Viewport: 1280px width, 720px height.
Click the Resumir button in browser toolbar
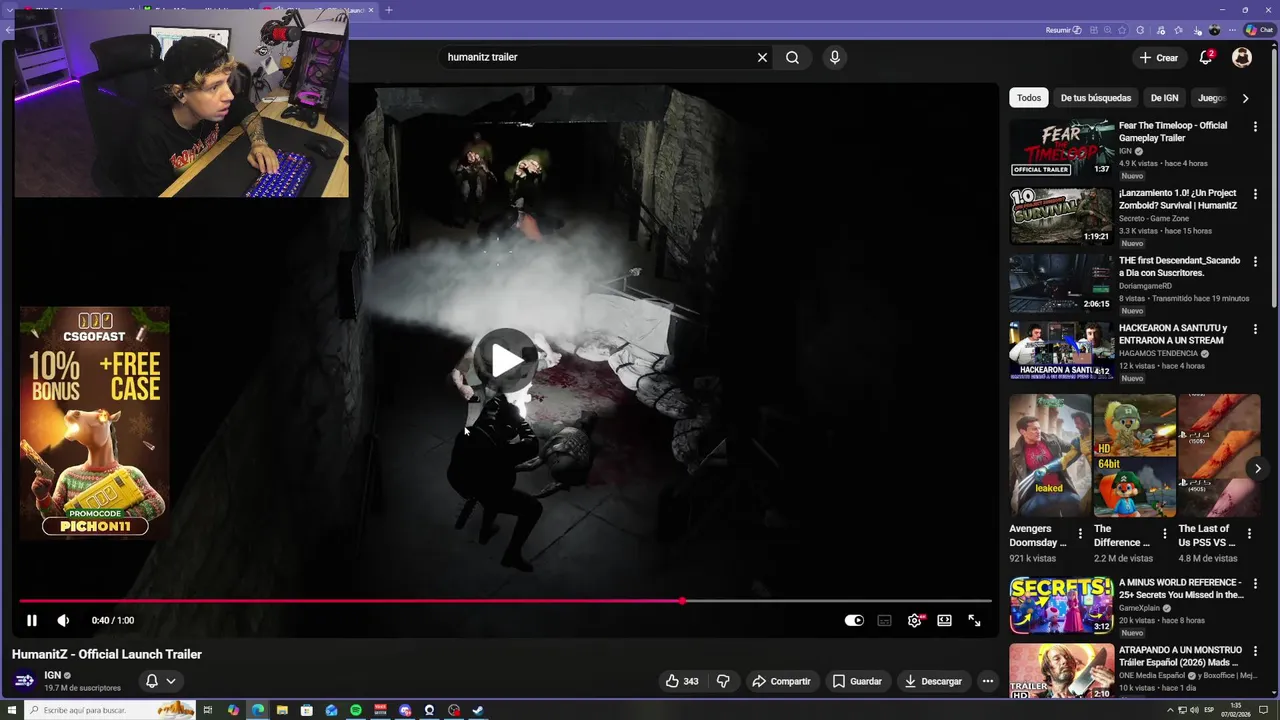(1063, 30)
